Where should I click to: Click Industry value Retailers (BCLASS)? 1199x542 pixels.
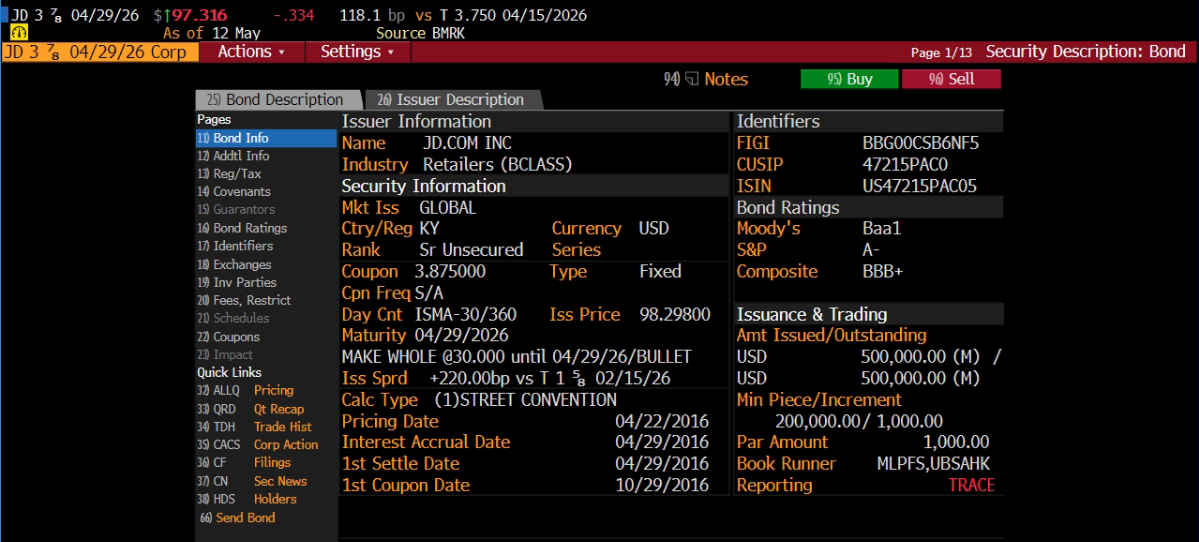[498, 164]
